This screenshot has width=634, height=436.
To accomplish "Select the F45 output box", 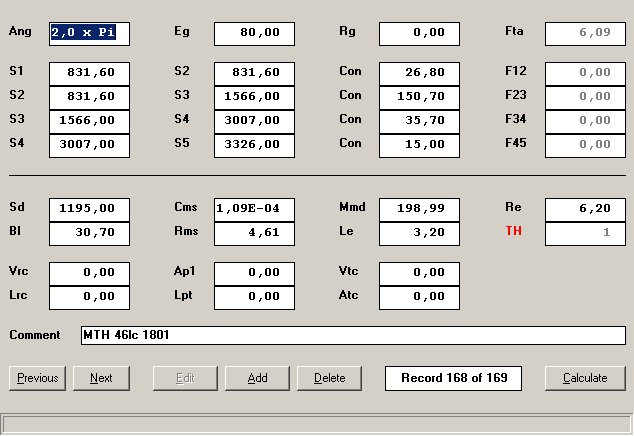I will point(585,146).
